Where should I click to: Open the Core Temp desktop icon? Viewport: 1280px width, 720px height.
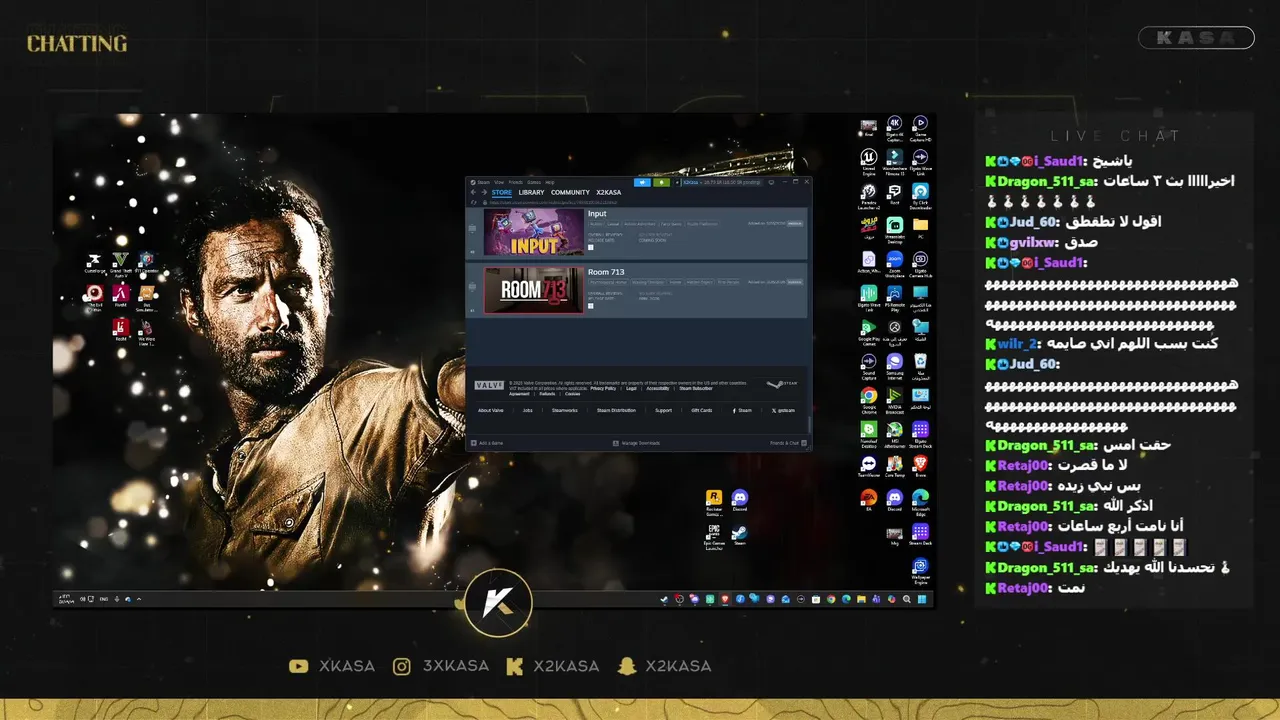tap(895, 465)
